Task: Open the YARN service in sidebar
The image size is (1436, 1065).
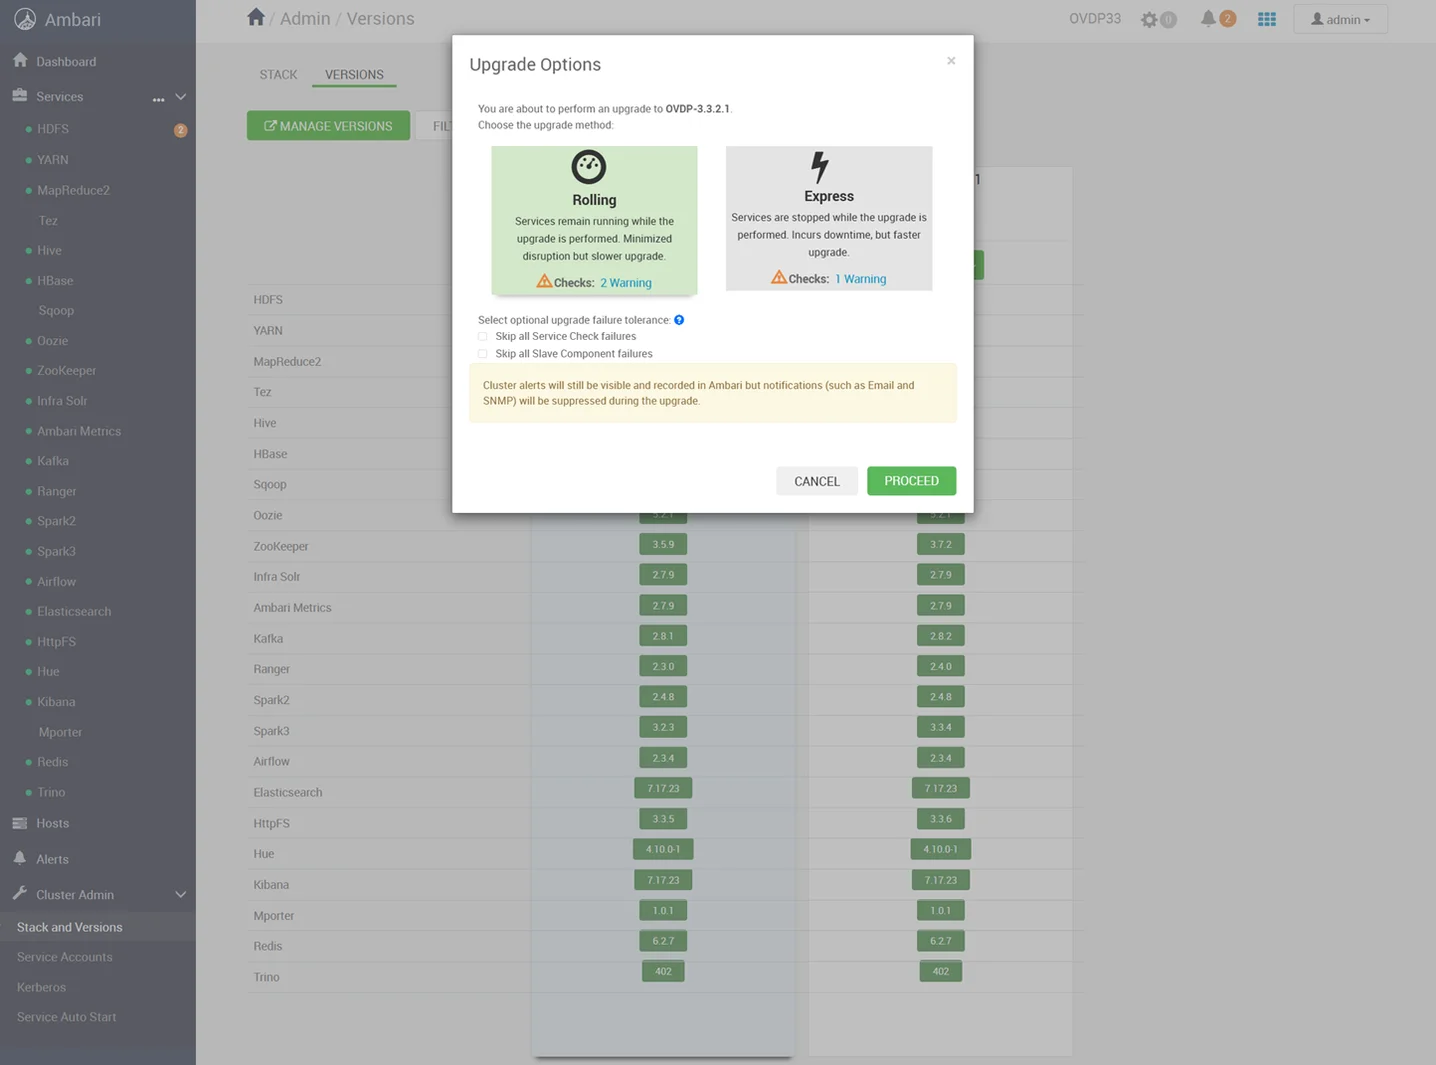Action: click(53, 160)
